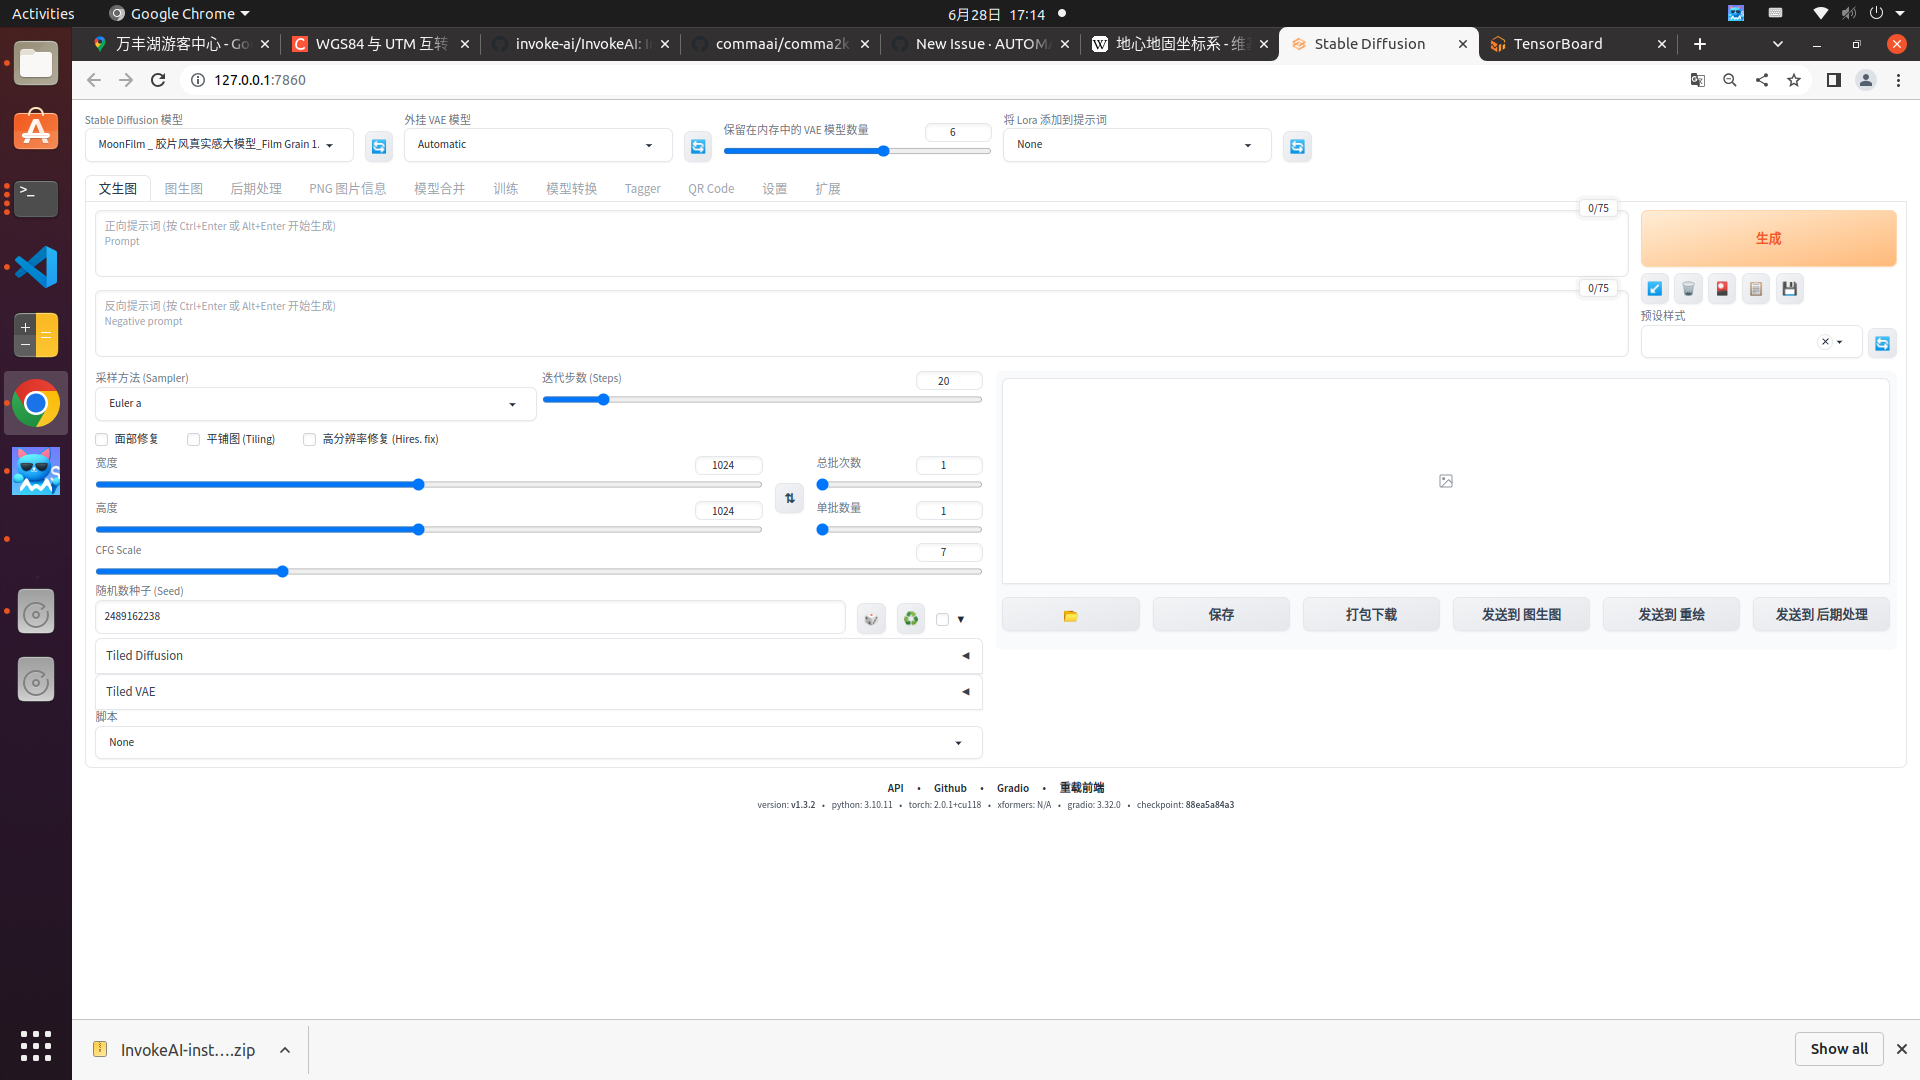Enable 面部修复 face restoration
This screenshot has height=1080, width=1920.
(x=101, y=439)
